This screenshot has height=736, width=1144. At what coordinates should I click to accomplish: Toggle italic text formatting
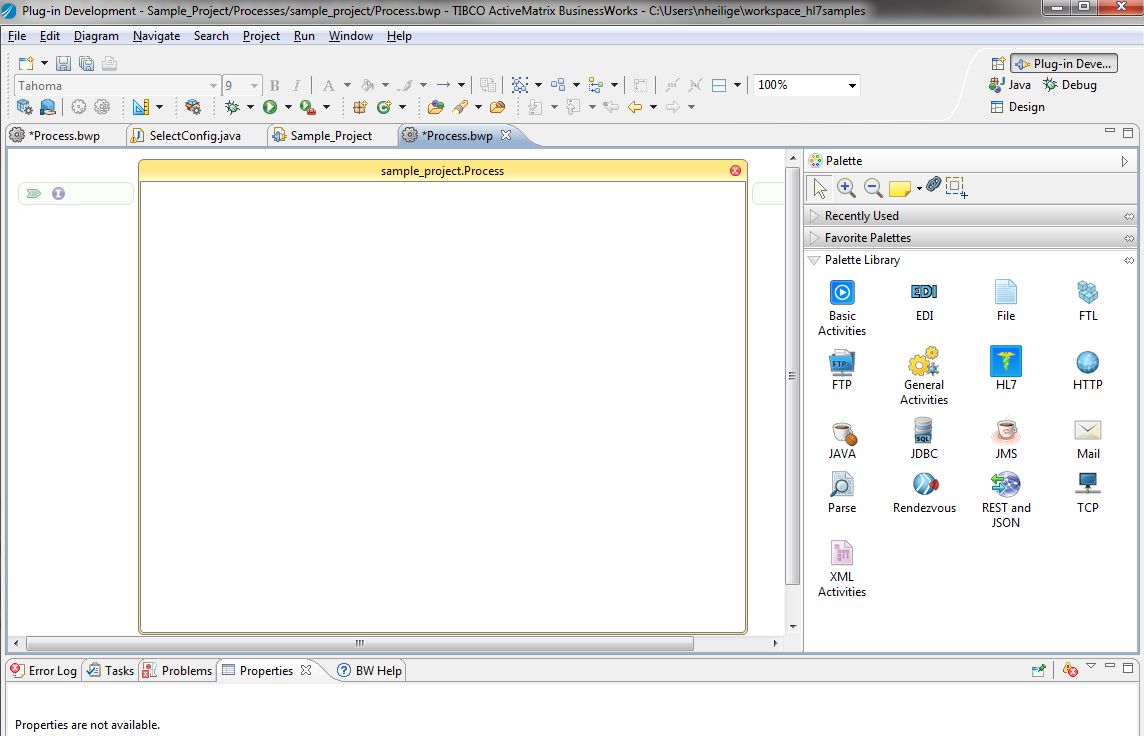(296, 86)
